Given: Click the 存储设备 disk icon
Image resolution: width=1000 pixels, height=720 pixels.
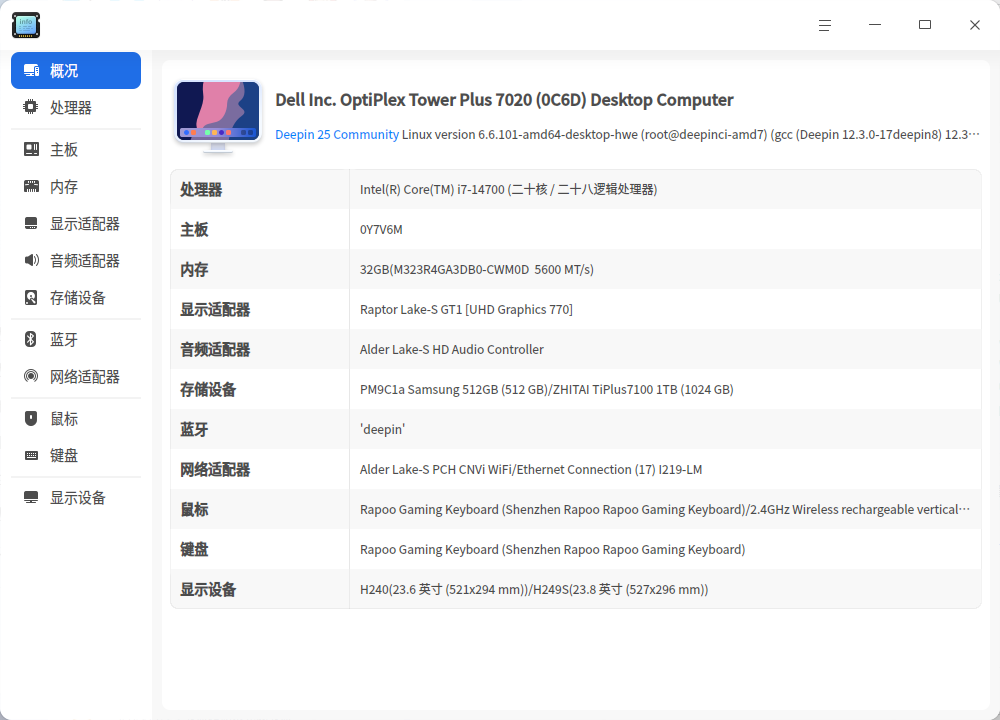Looking at the screenshot, I should click(31, 297).
